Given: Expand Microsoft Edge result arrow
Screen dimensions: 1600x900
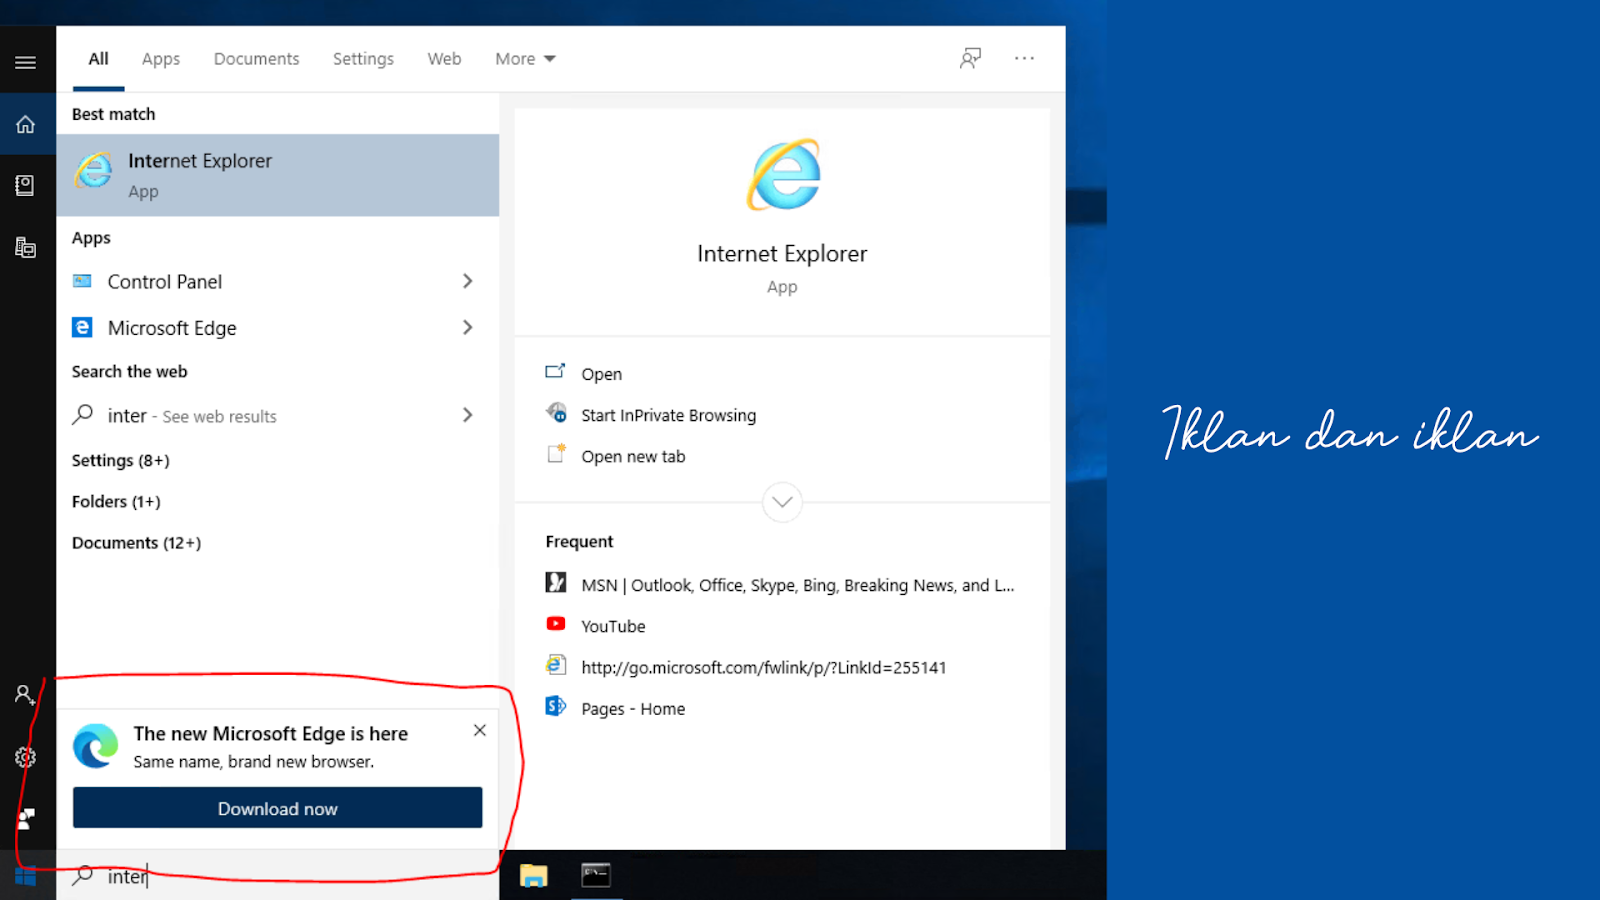Looking at the screenshot, I should coord(467,327).
